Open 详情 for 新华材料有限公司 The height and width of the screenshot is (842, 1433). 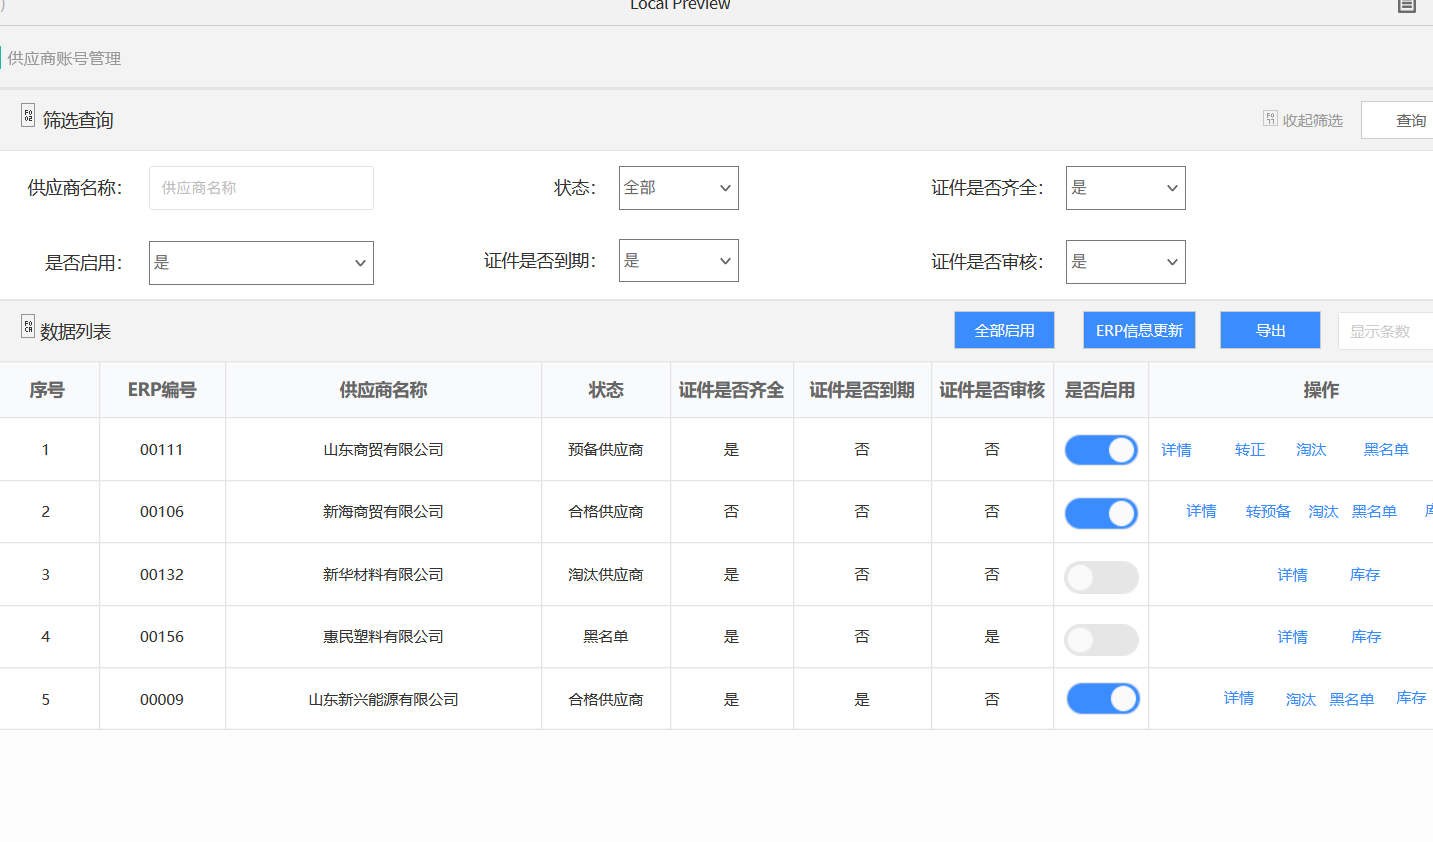(x=1292, y=575)
